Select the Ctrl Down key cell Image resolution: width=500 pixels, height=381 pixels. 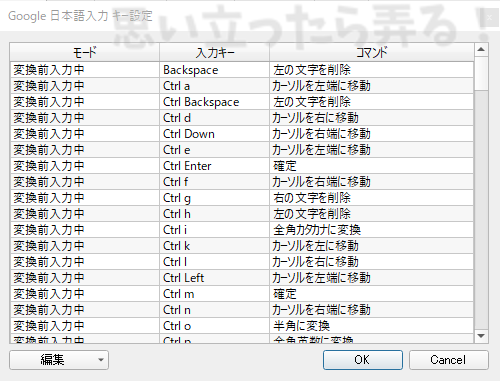[214, 134]
